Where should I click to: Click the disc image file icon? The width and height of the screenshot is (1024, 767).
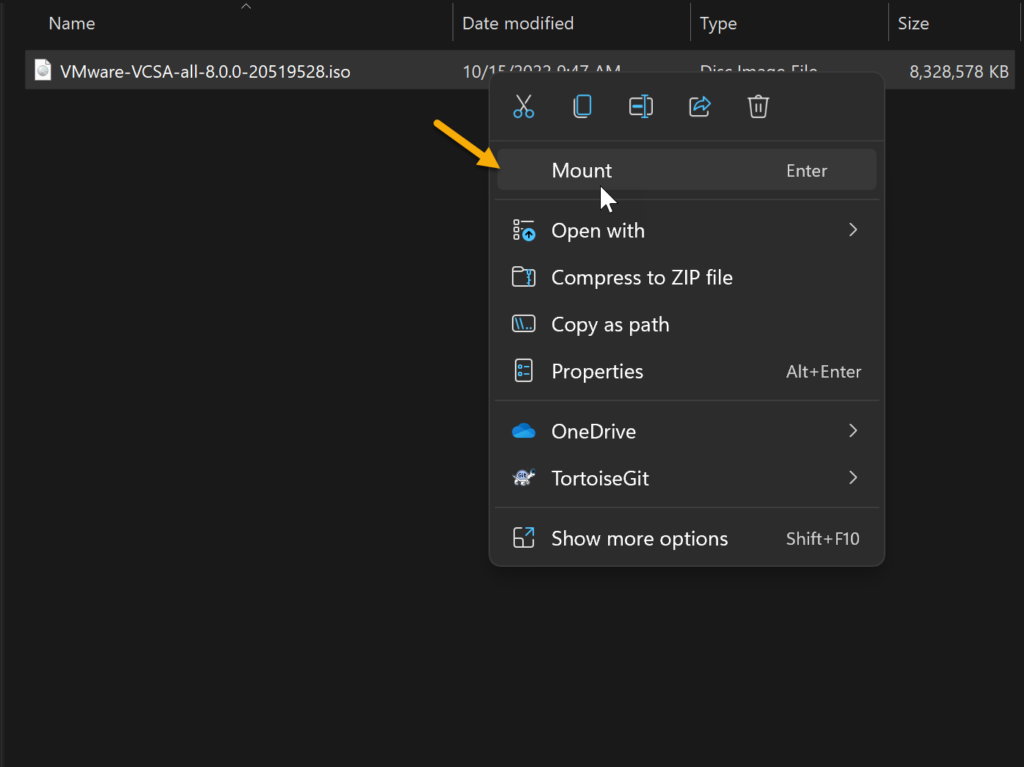click(43, 70)
